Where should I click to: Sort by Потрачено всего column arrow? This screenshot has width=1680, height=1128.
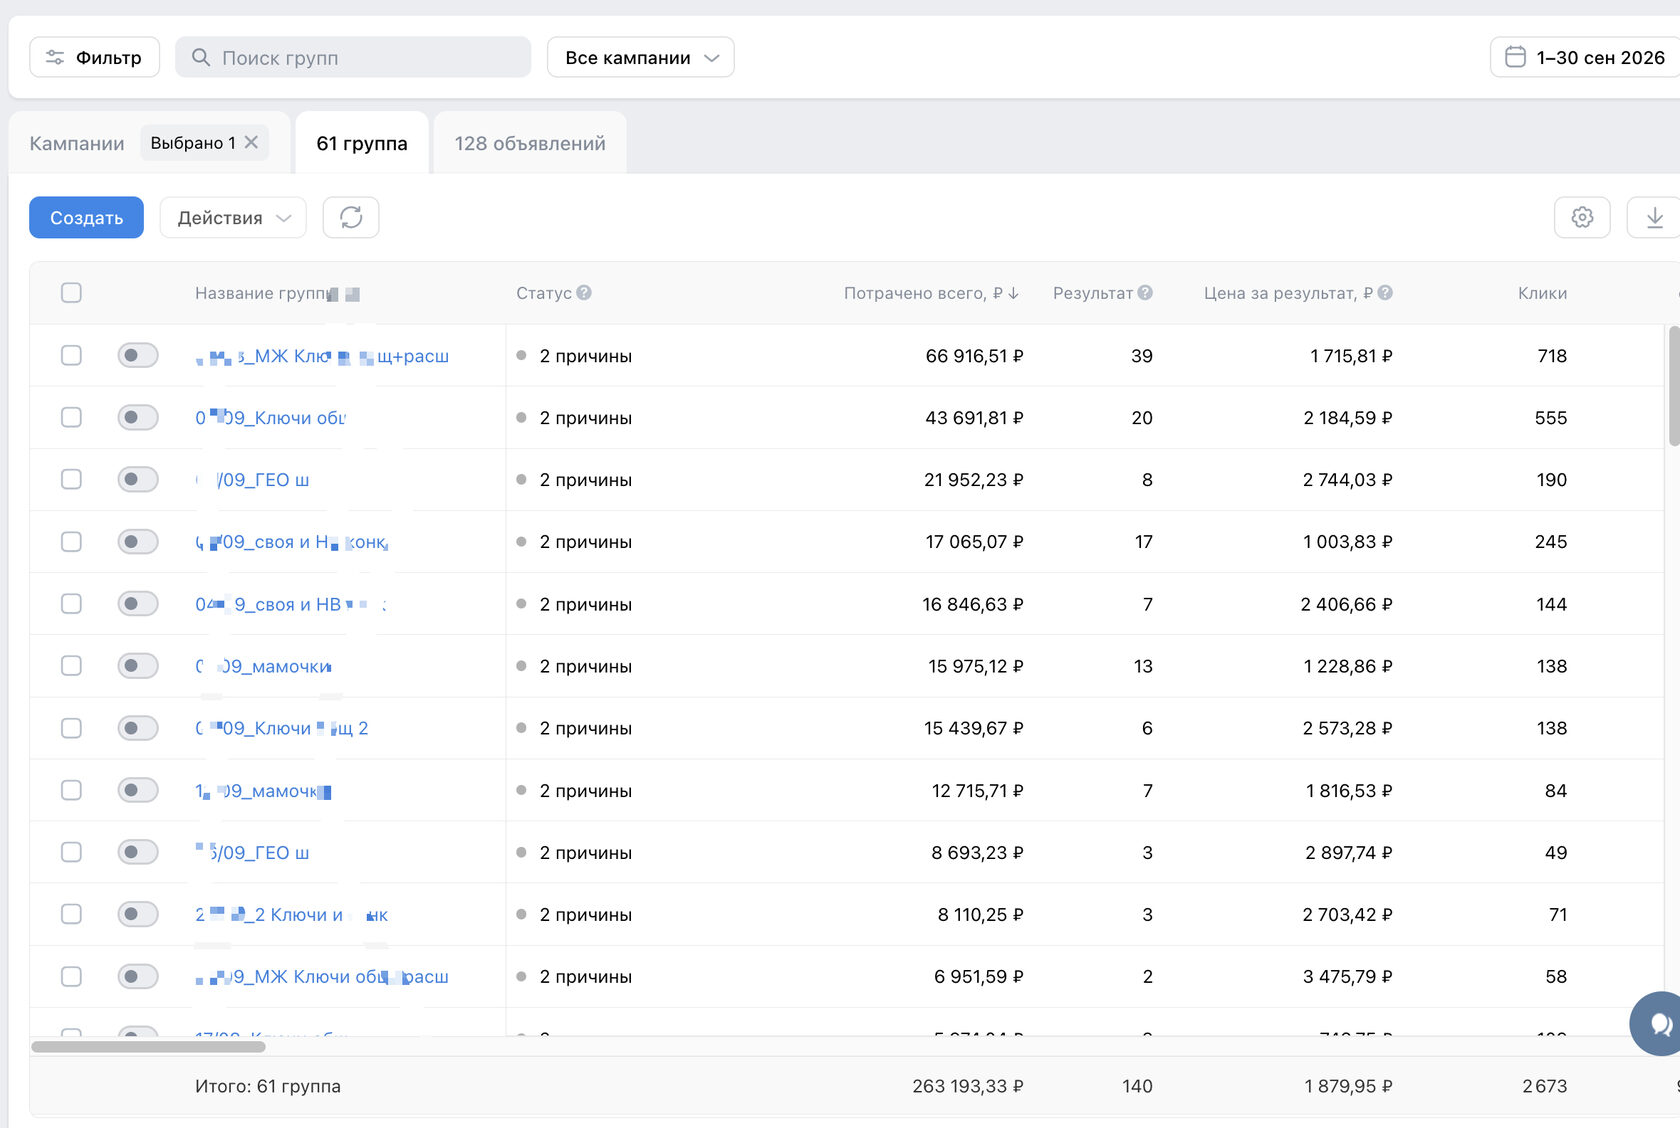coord(1013,293)
